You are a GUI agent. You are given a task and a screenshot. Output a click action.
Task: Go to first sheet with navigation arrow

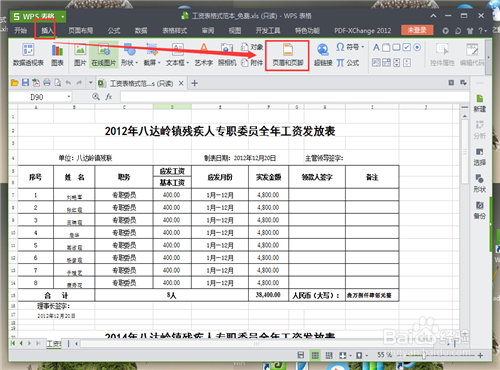[13, 343]
